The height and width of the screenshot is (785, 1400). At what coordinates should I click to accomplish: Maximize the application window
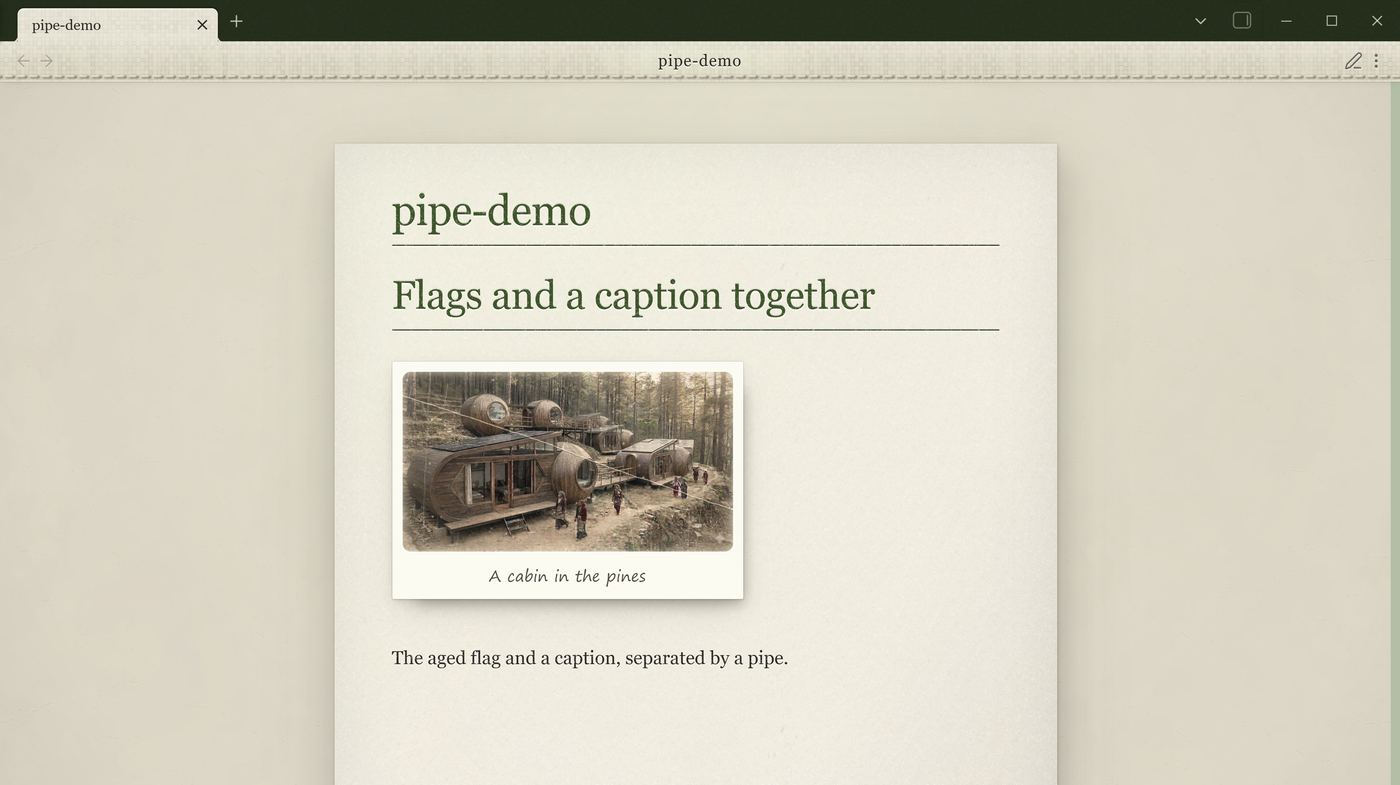tap(1332, 21)
